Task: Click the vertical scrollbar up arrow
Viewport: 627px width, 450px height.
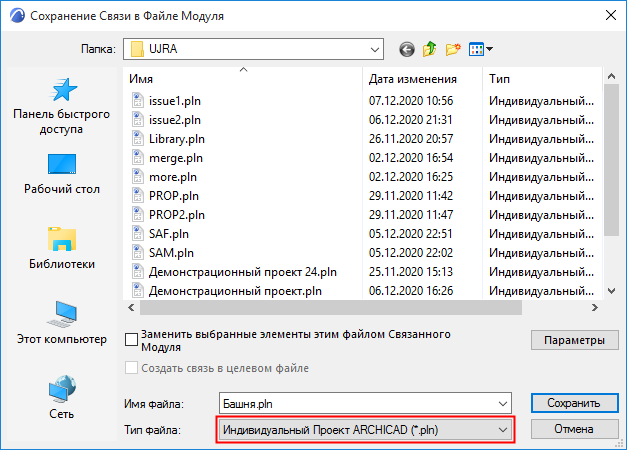Action: (x=611, y=76)
